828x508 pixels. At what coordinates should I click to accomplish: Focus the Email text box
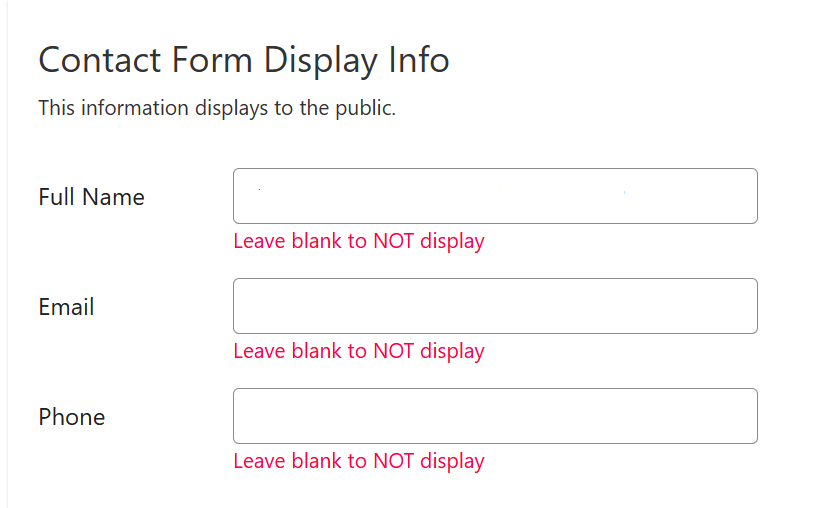495,306
